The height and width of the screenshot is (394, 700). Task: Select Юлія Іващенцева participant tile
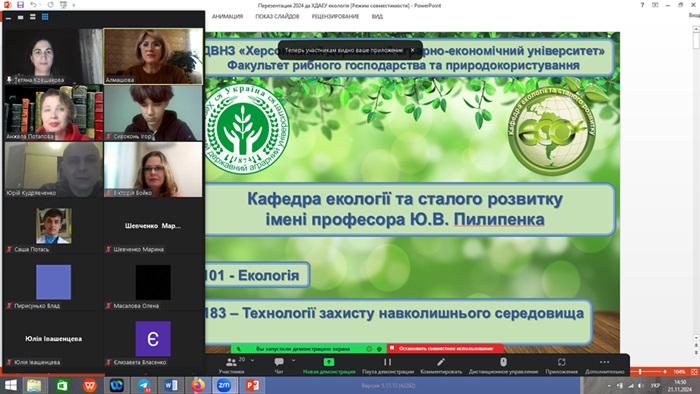coord(54,339)
